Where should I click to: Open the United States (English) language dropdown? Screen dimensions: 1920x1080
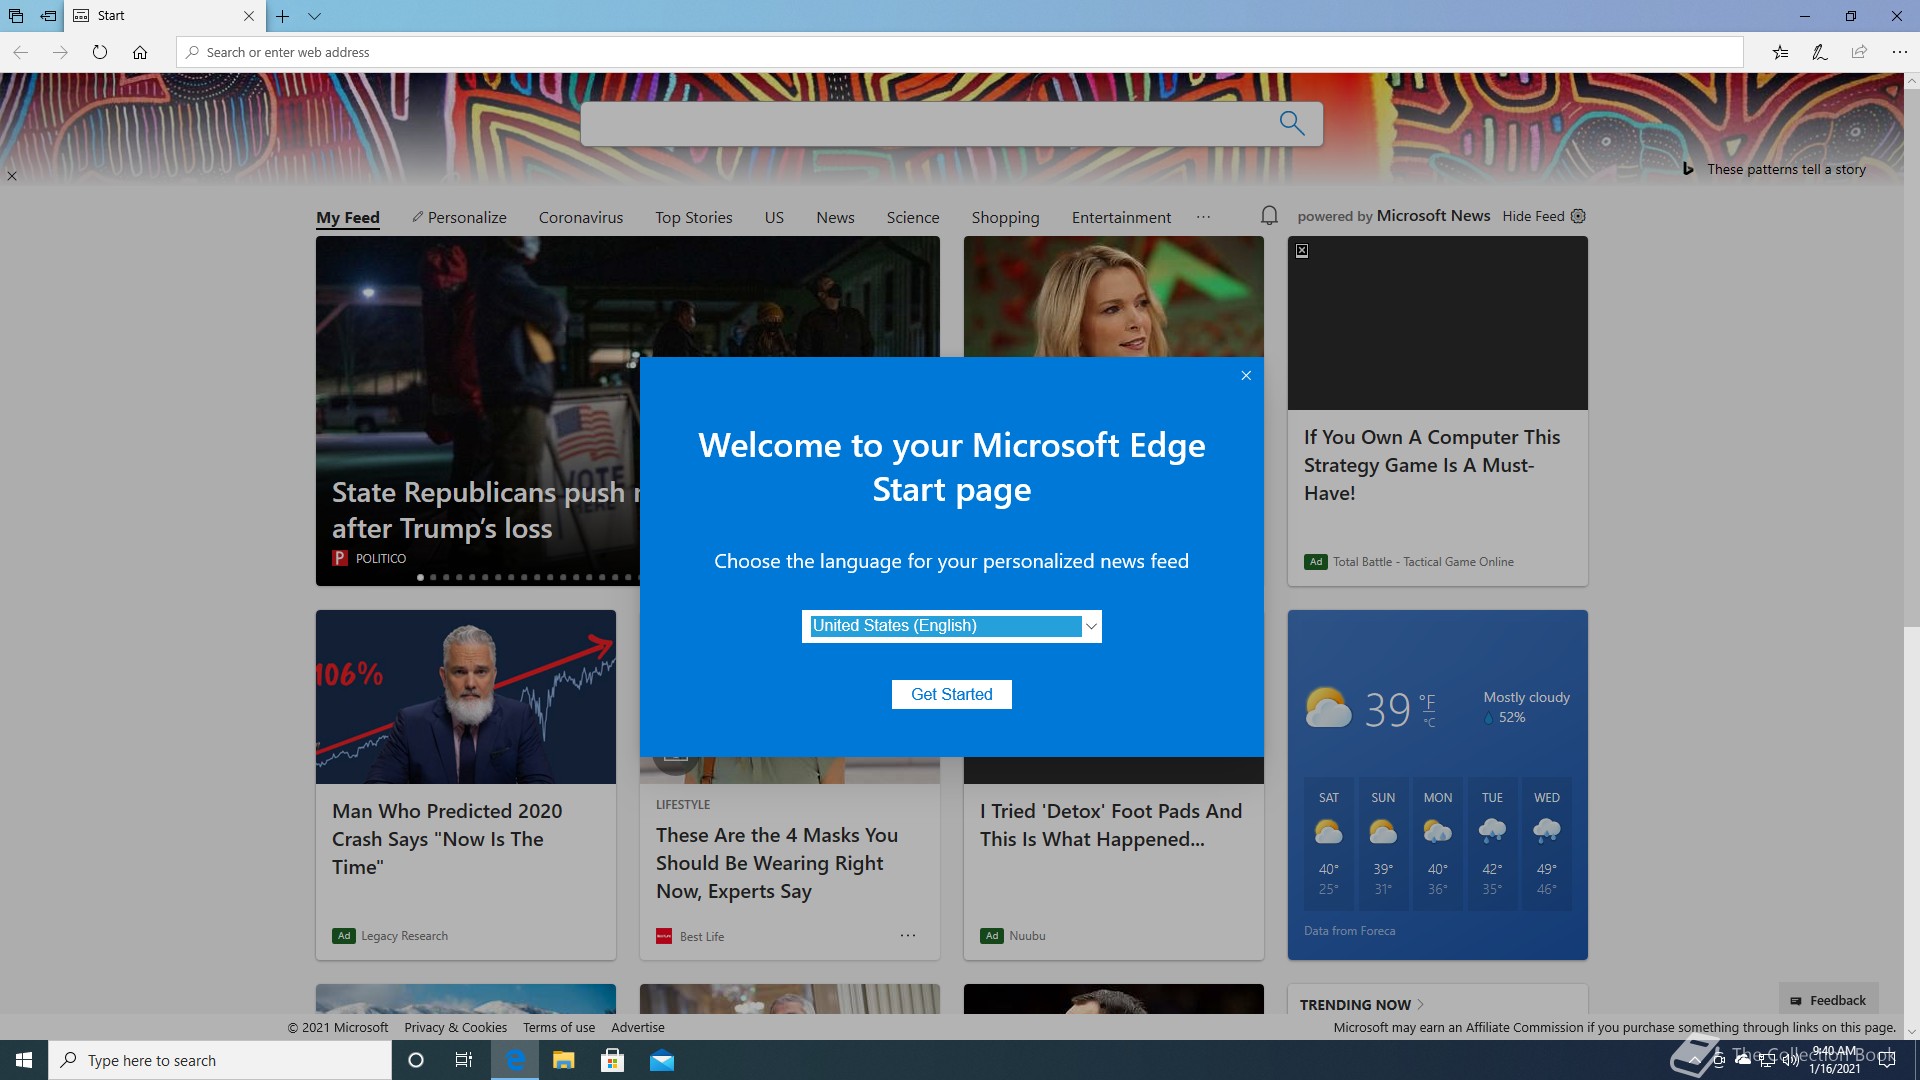tap(951, 626)
